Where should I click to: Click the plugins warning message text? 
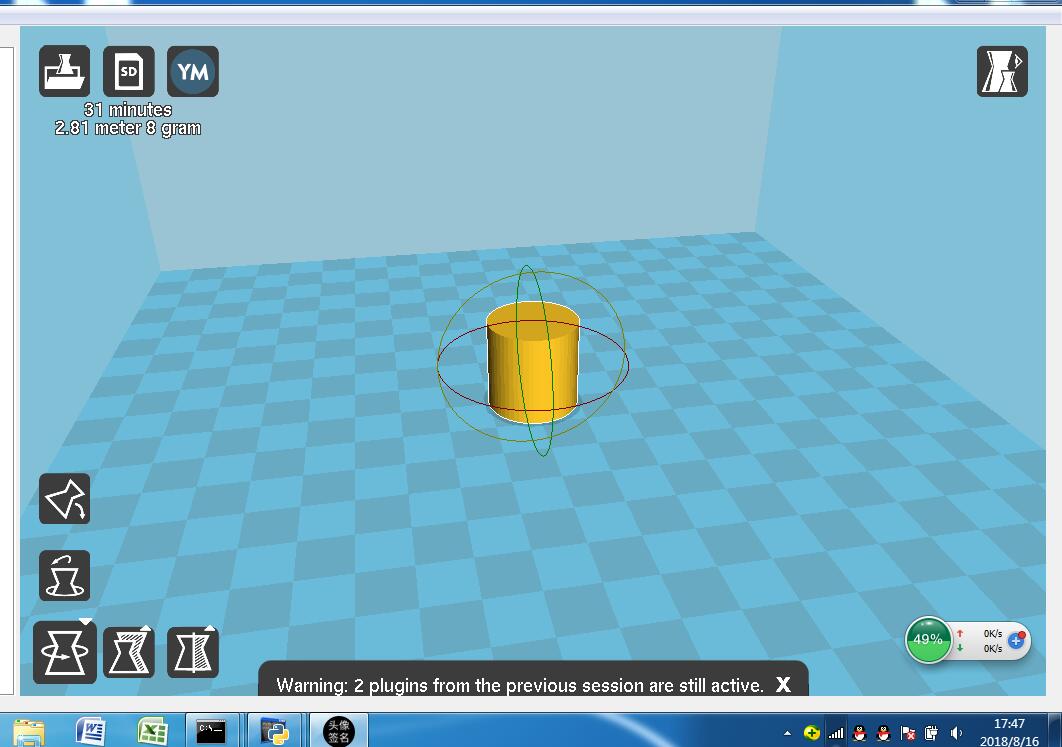pyautogui.click(x=519, y=685)
